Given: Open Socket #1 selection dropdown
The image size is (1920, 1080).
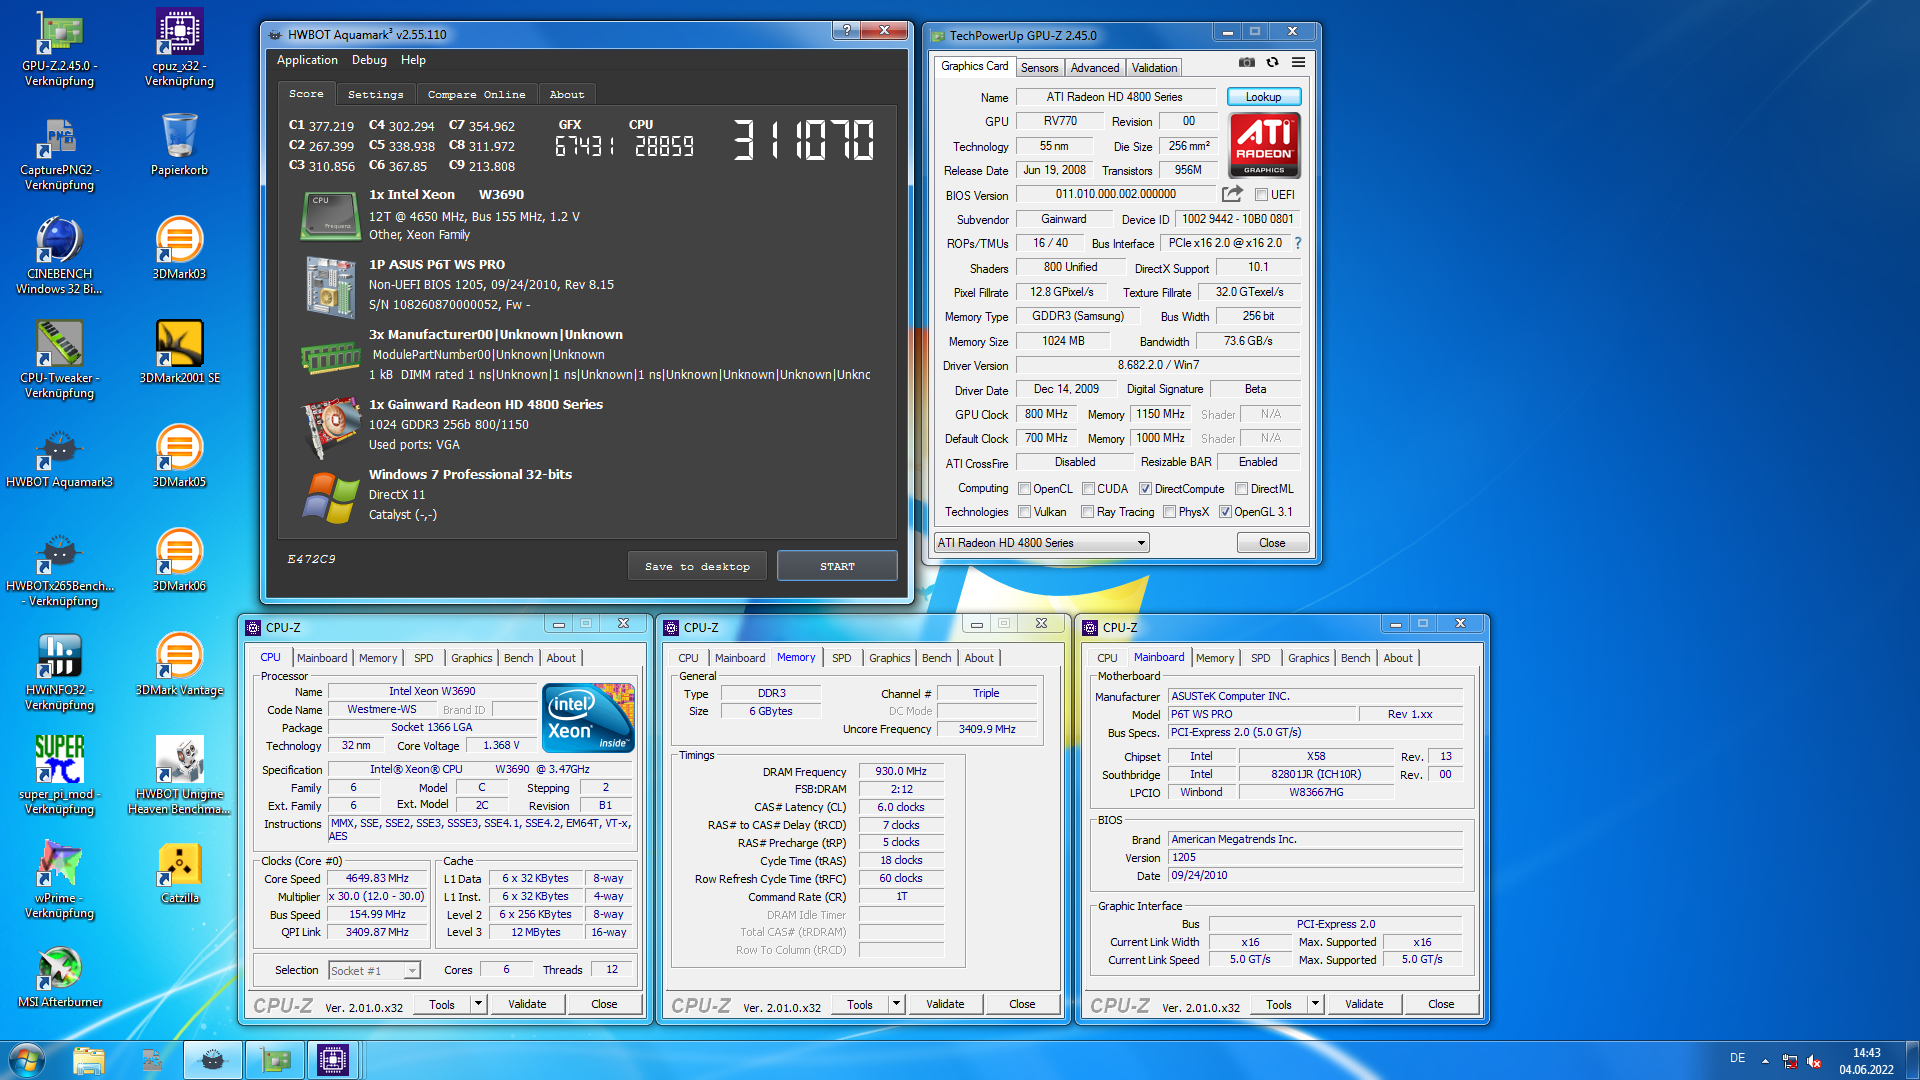Looking at the screenshot, I should (374, 971).
